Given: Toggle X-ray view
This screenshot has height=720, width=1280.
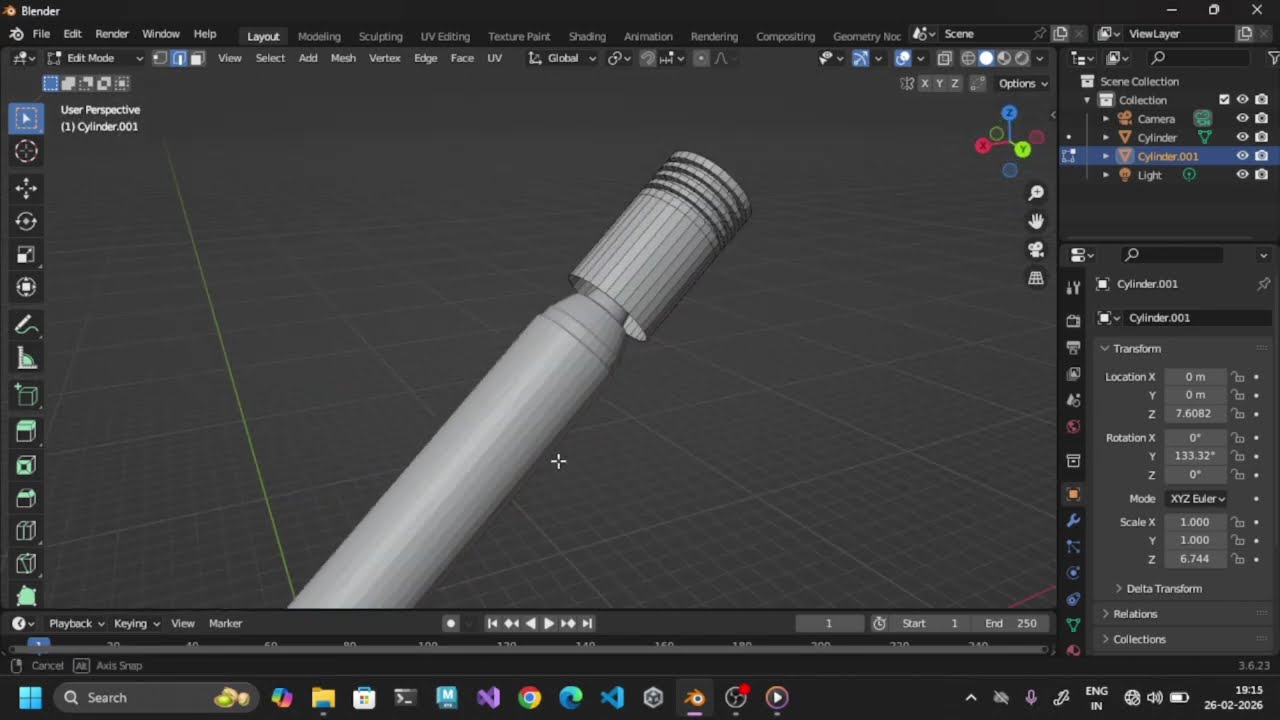Looking at the screenshot, I should (x=944, y=58).
